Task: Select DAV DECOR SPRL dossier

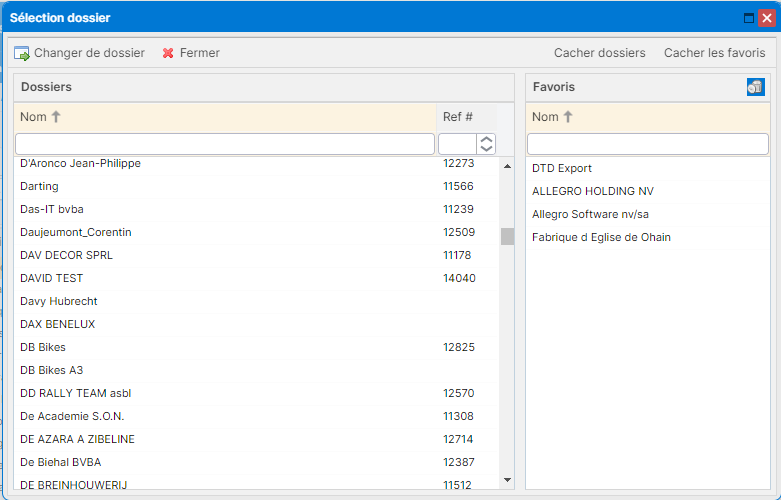Action: point(256,255)
